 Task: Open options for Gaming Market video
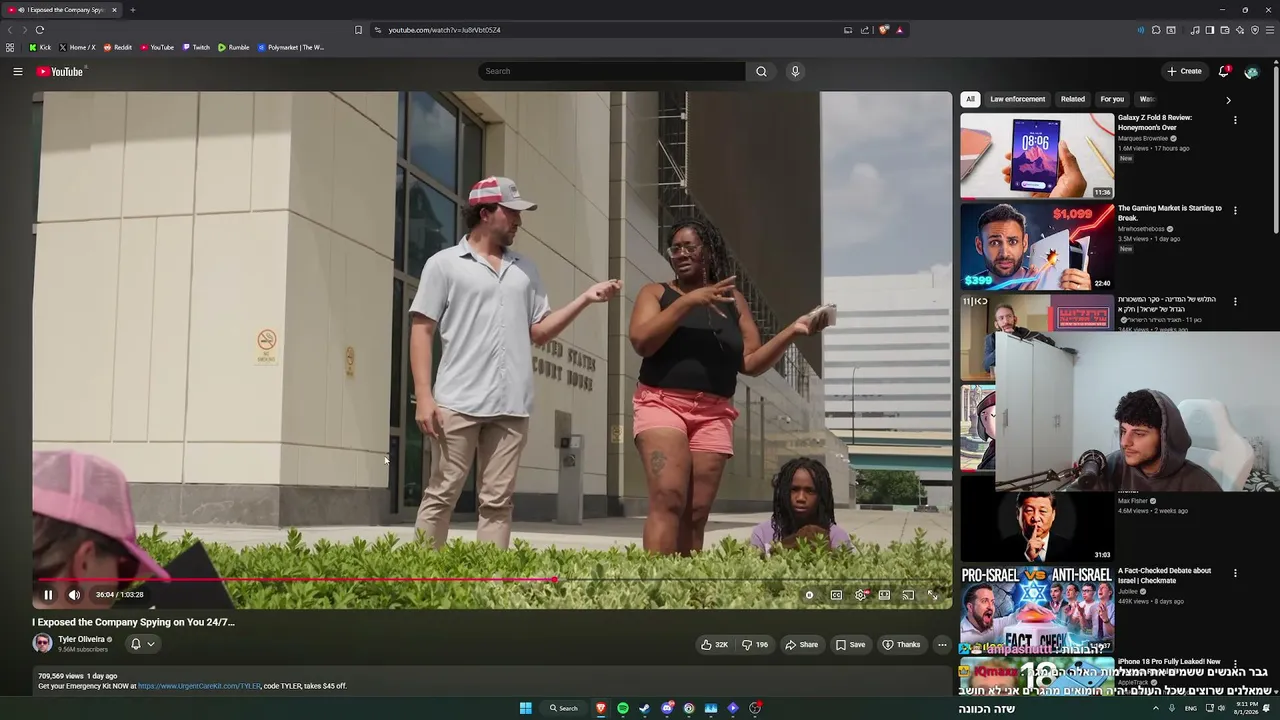point(1235,211)
